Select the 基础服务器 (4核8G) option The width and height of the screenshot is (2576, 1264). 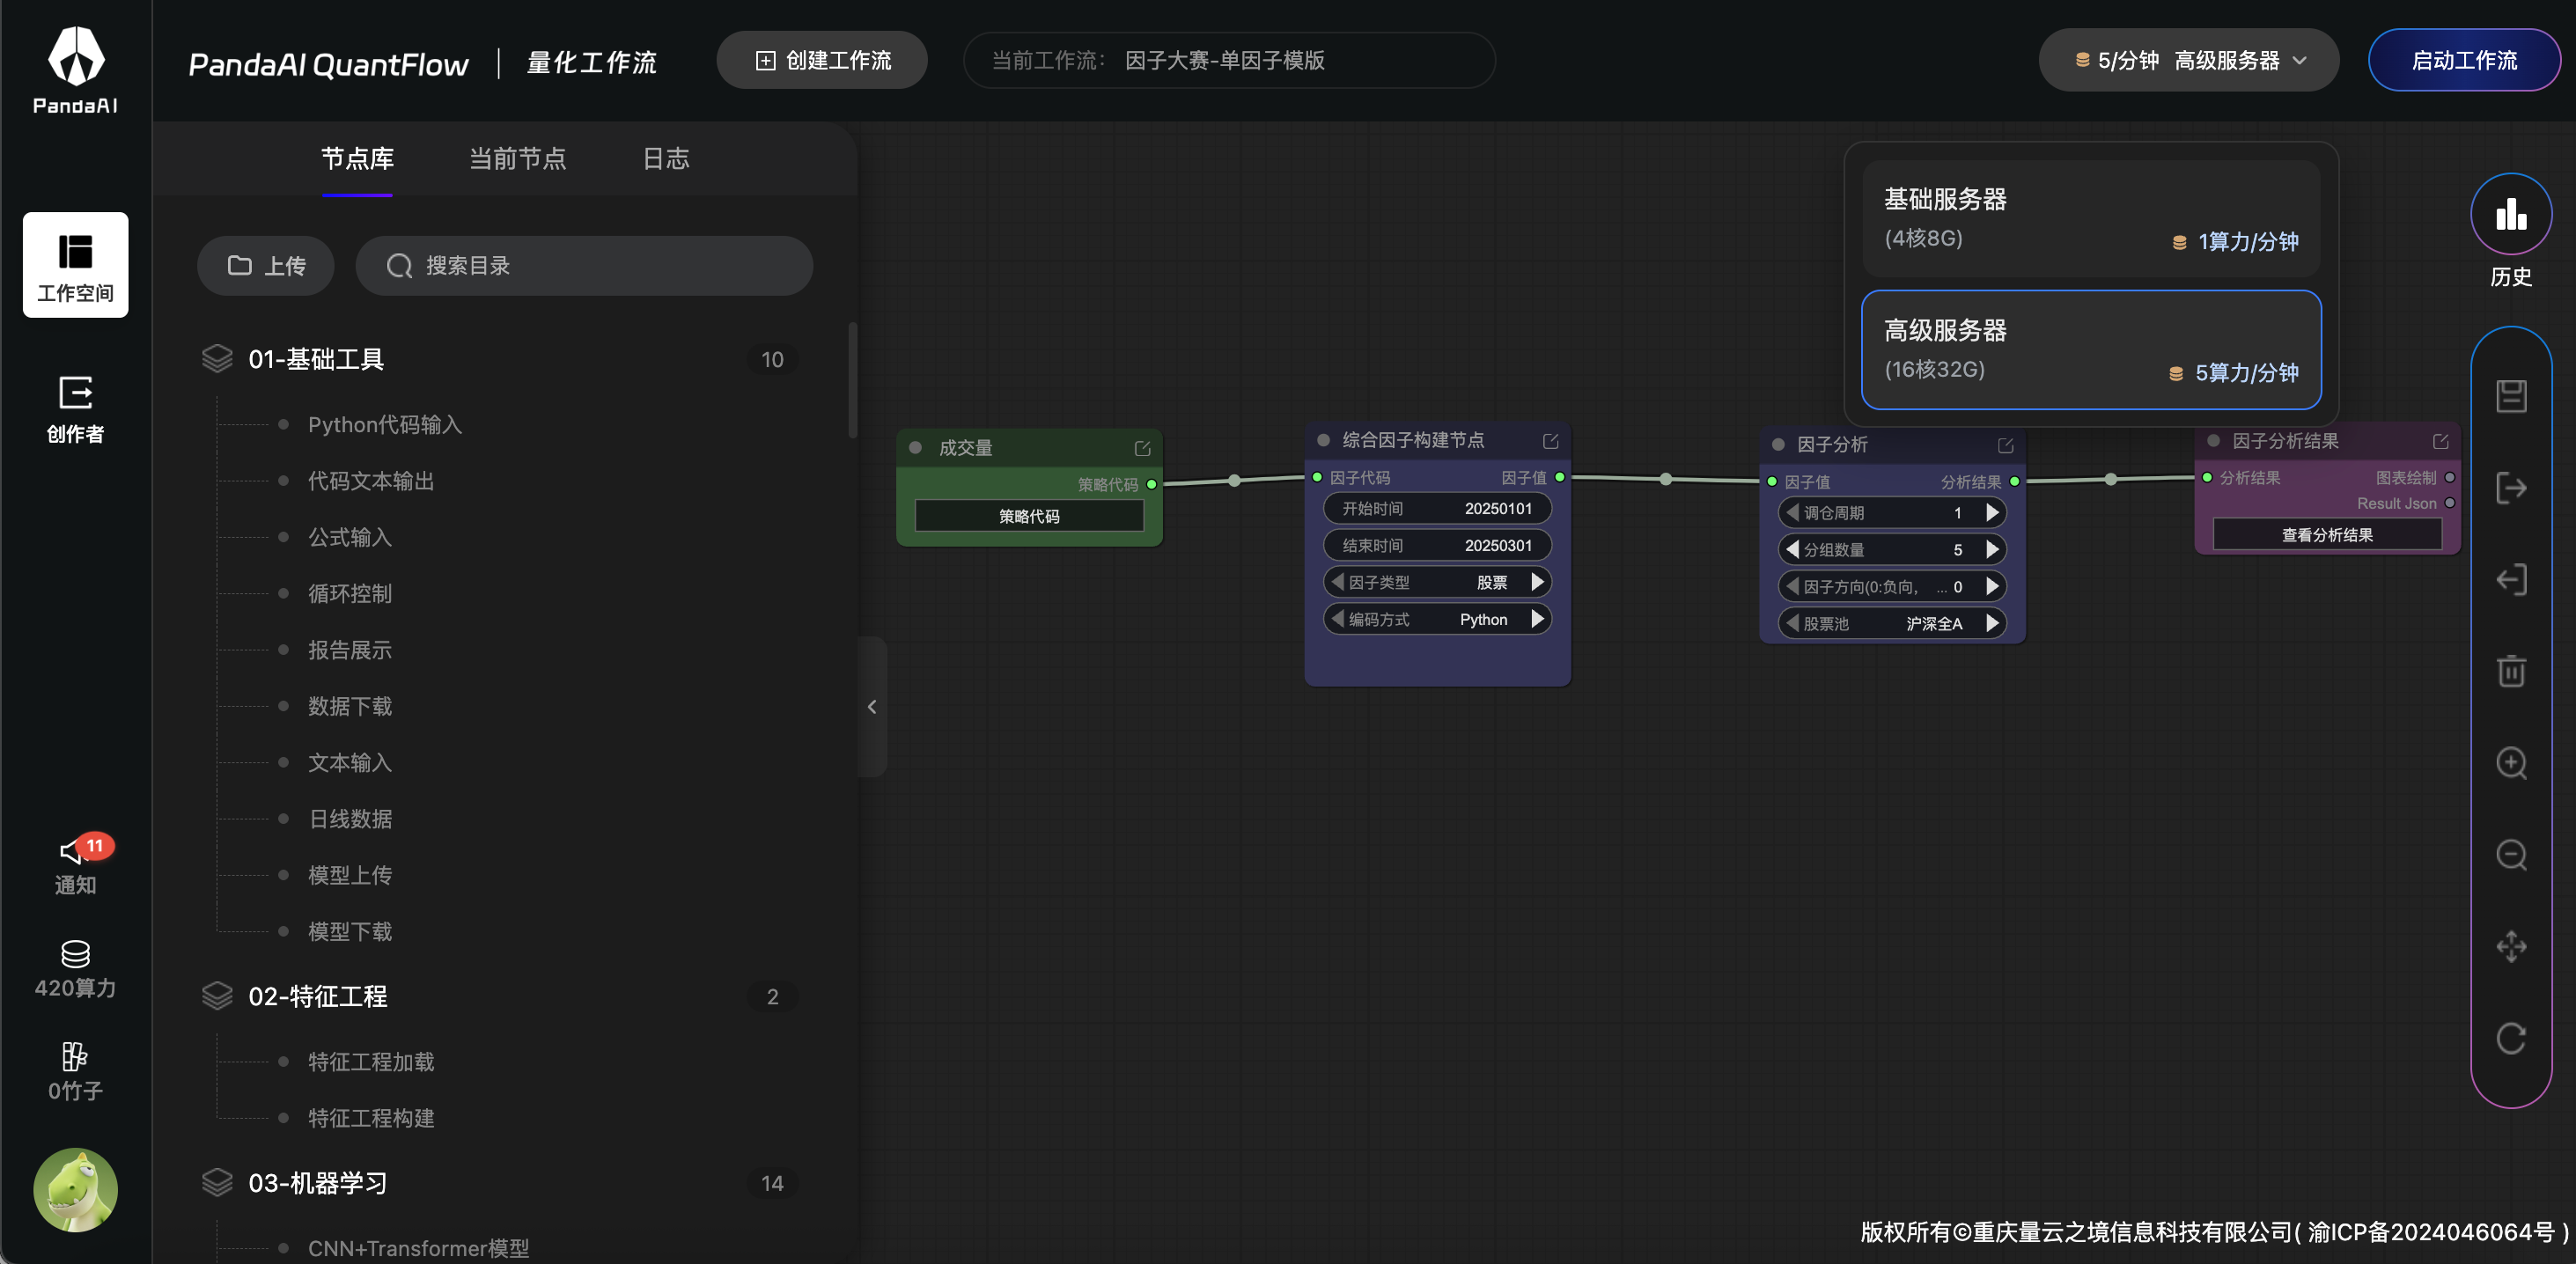pyautogui.click(x=2091, y=218)
